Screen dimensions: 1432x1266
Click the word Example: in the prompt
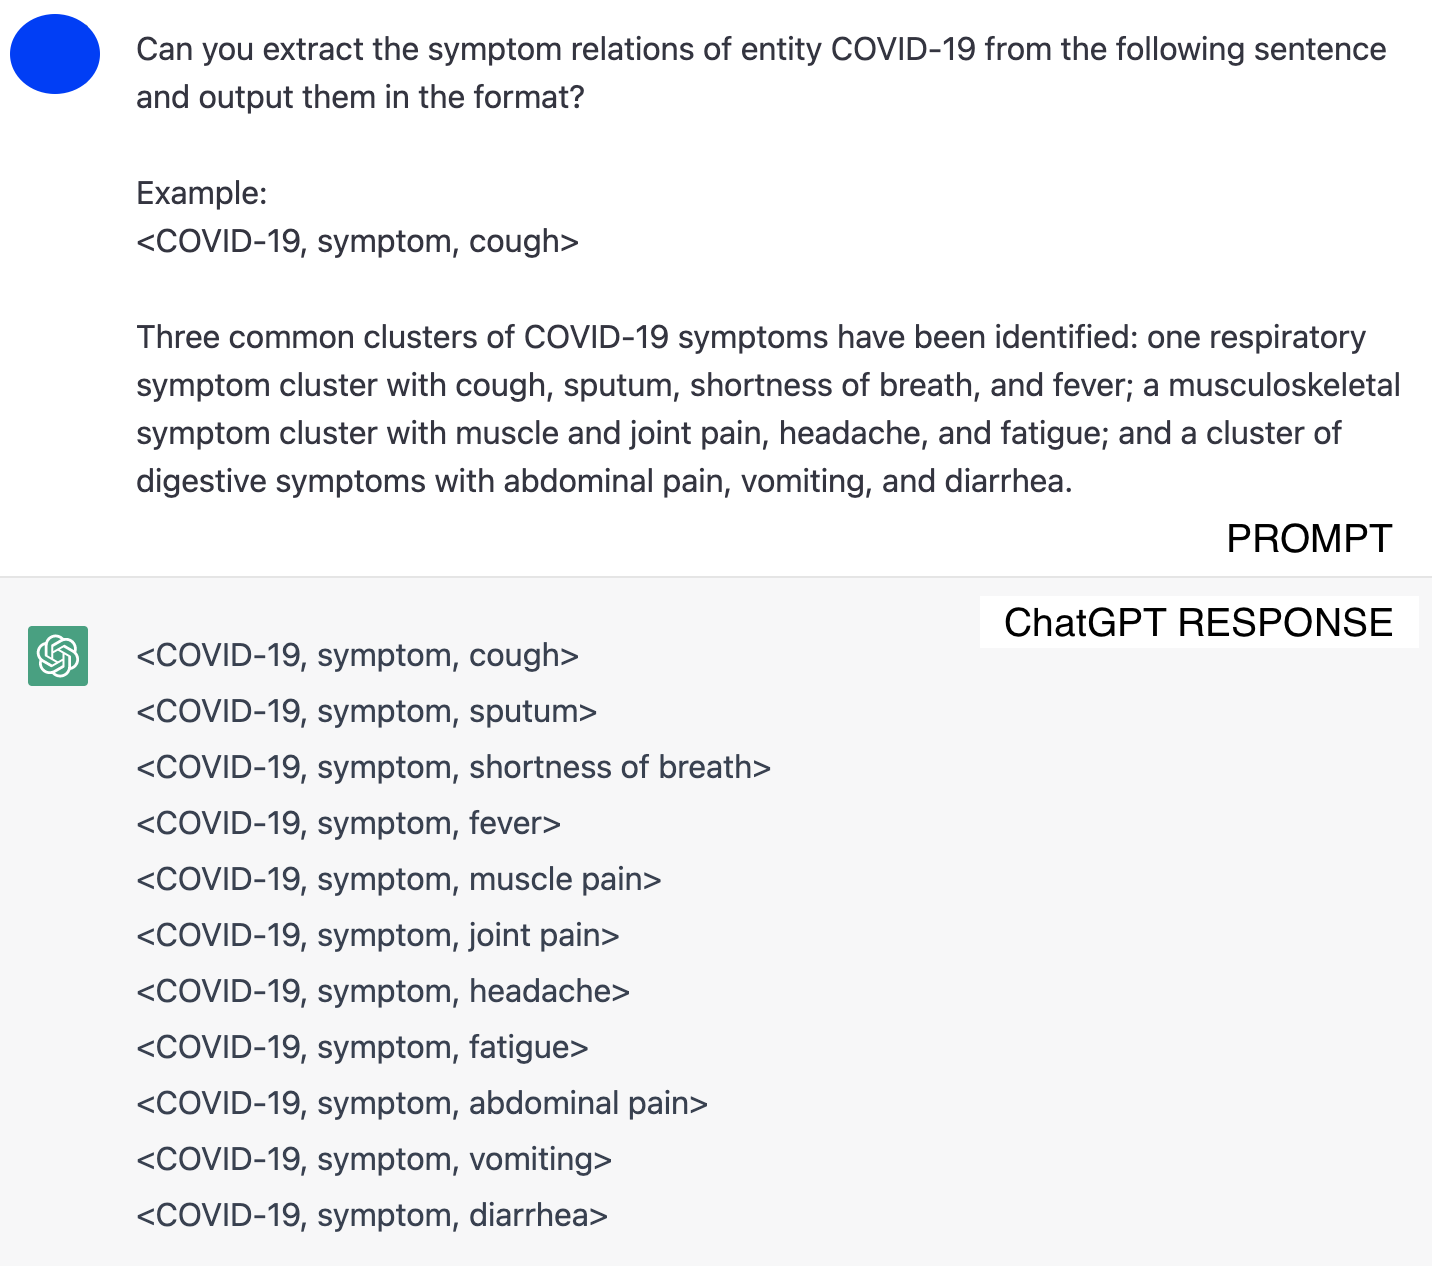202,193
